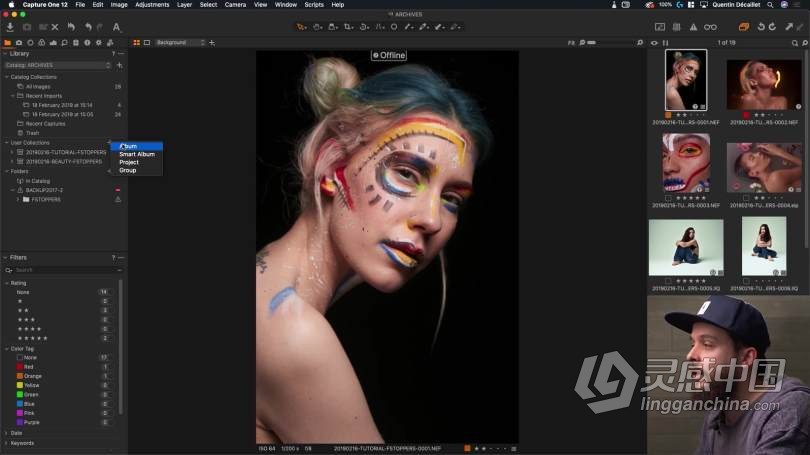The width and height of the screenshot is (810, 455).
Task: Click the orange Copy Adjustments icon
Action: pyautogui.click(x=744, y=27)
